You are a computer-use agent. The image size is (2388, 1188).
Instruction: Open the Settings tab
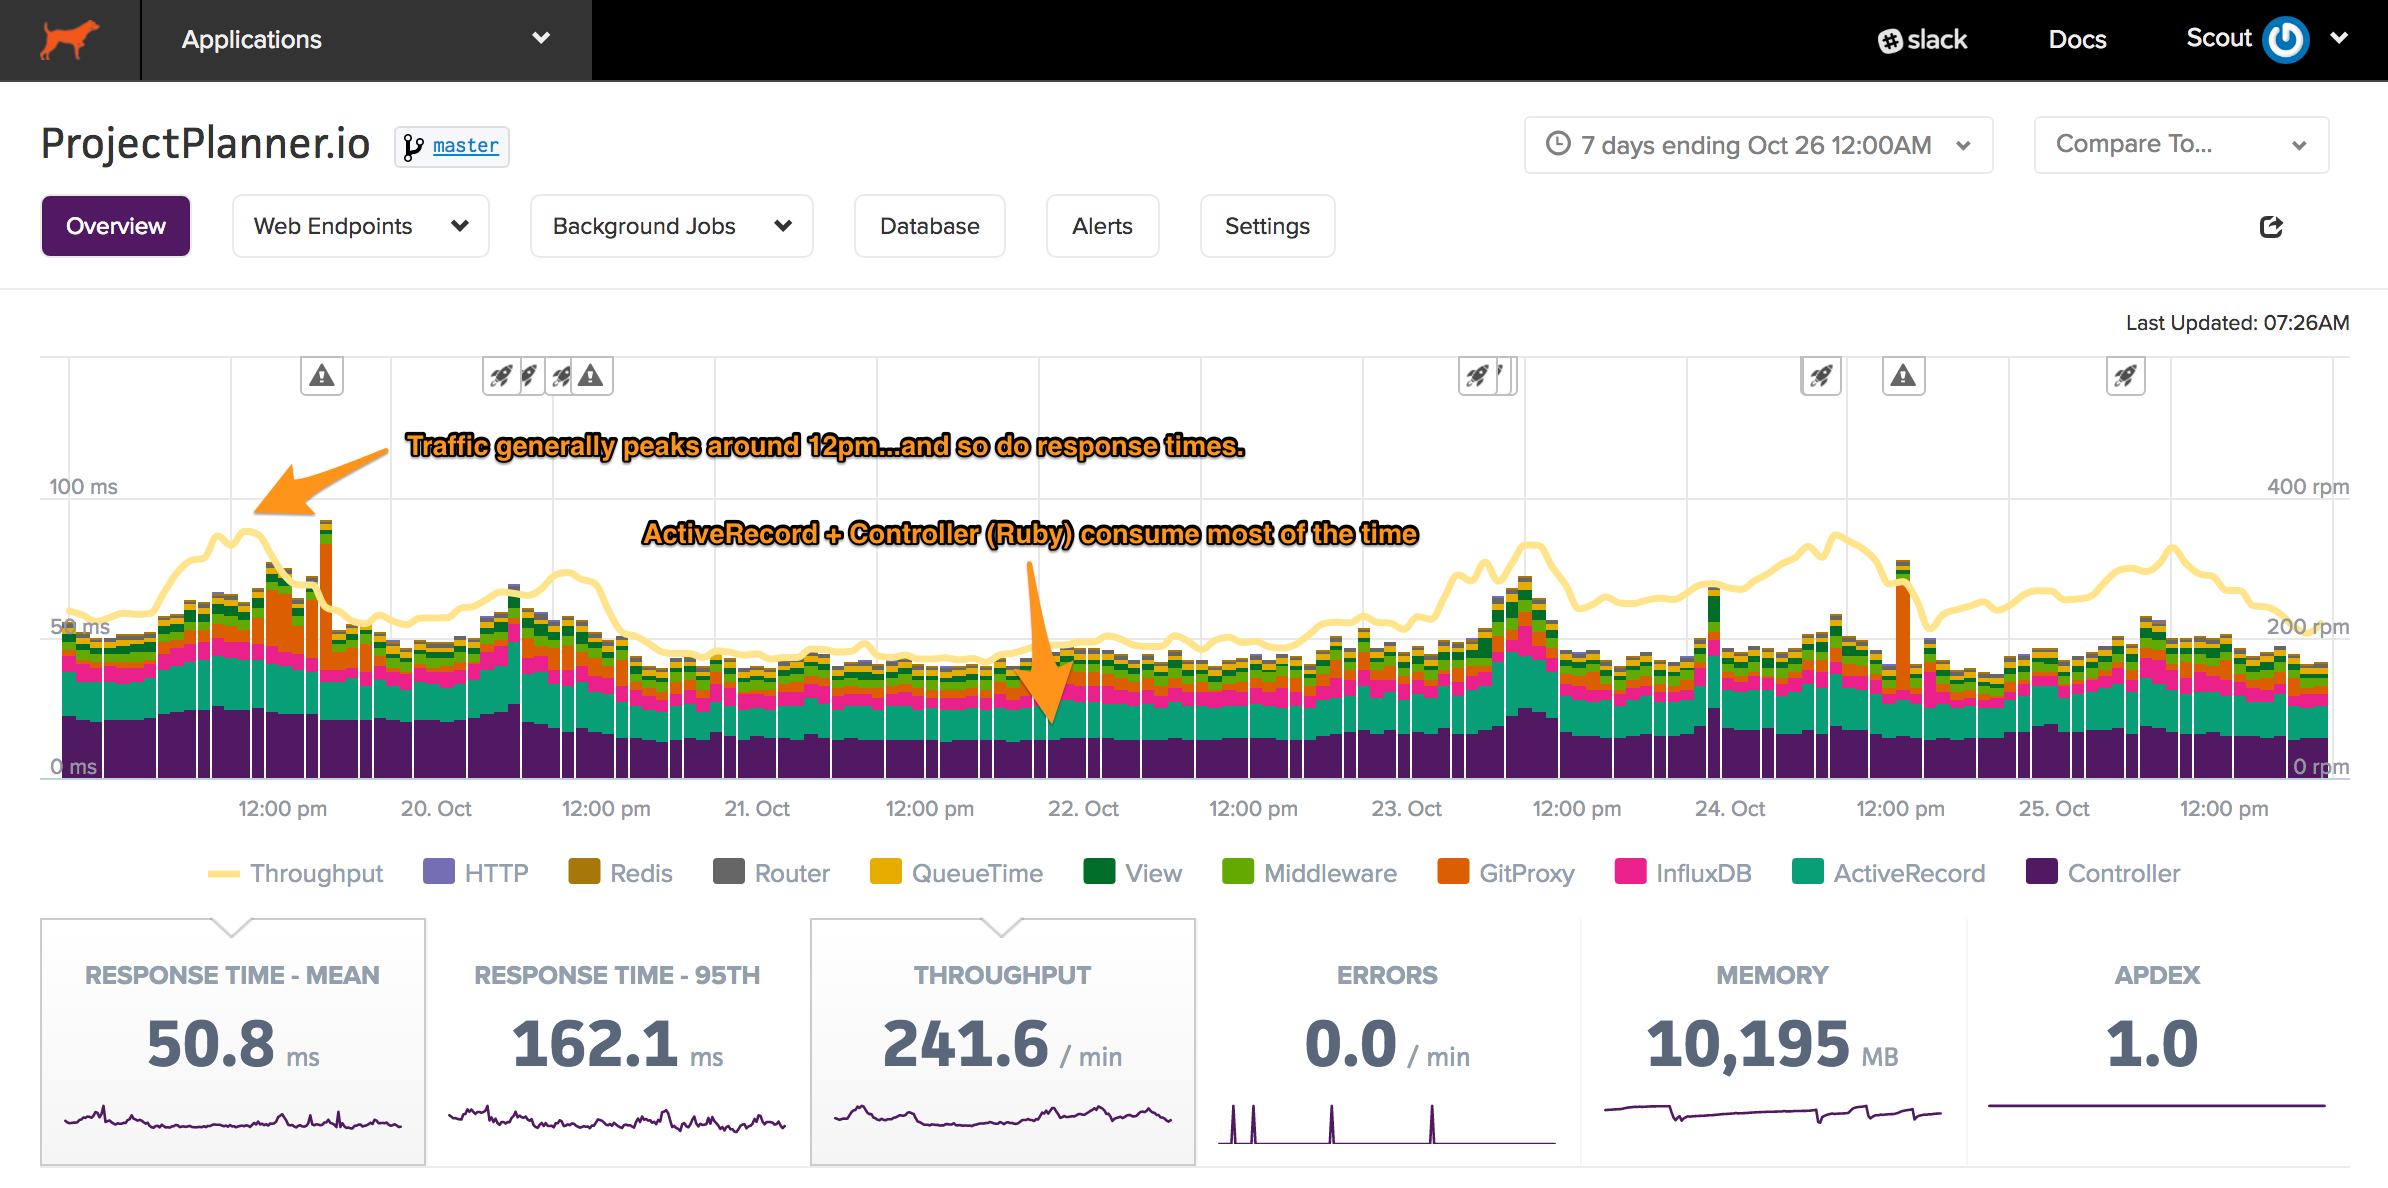[x=1268, y=226]
